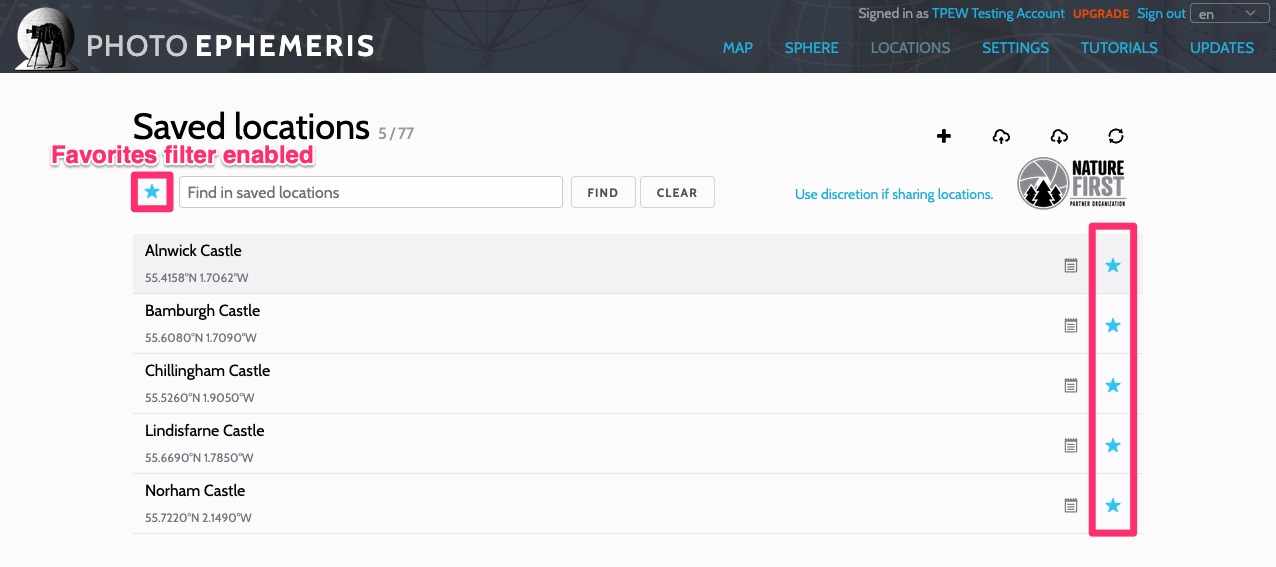Open SETTINGS in the navigation
The height and width of the screenshot is (567, 1276).
tap(1015, 47)
